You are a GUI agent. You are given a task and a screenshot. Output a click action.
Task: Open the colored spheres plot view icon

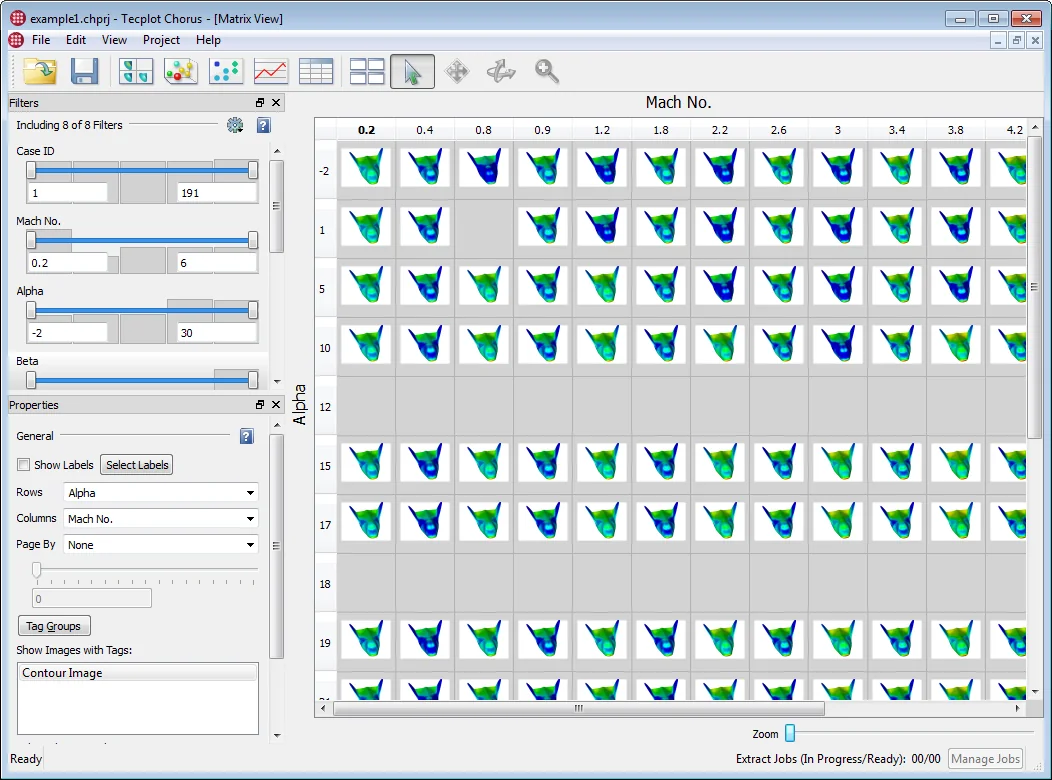180,71
